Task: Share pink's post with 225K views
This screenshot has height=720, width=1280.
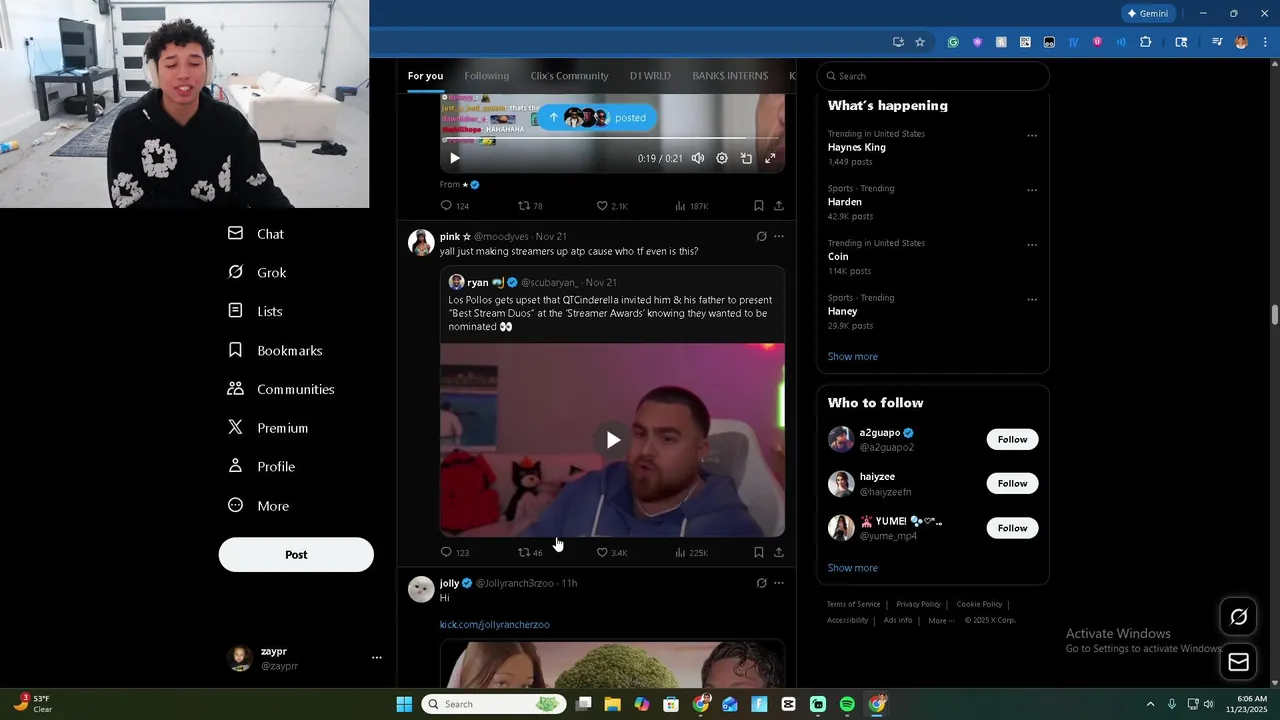Action: (x=779, y=553)
